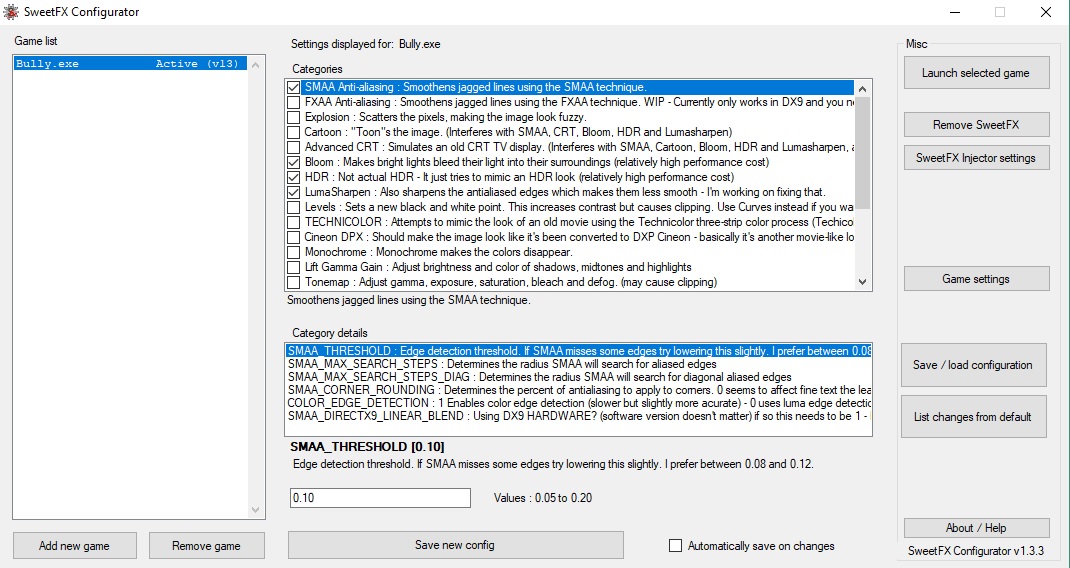Open Game settings

pyautogui.click(x=977, y=279)
